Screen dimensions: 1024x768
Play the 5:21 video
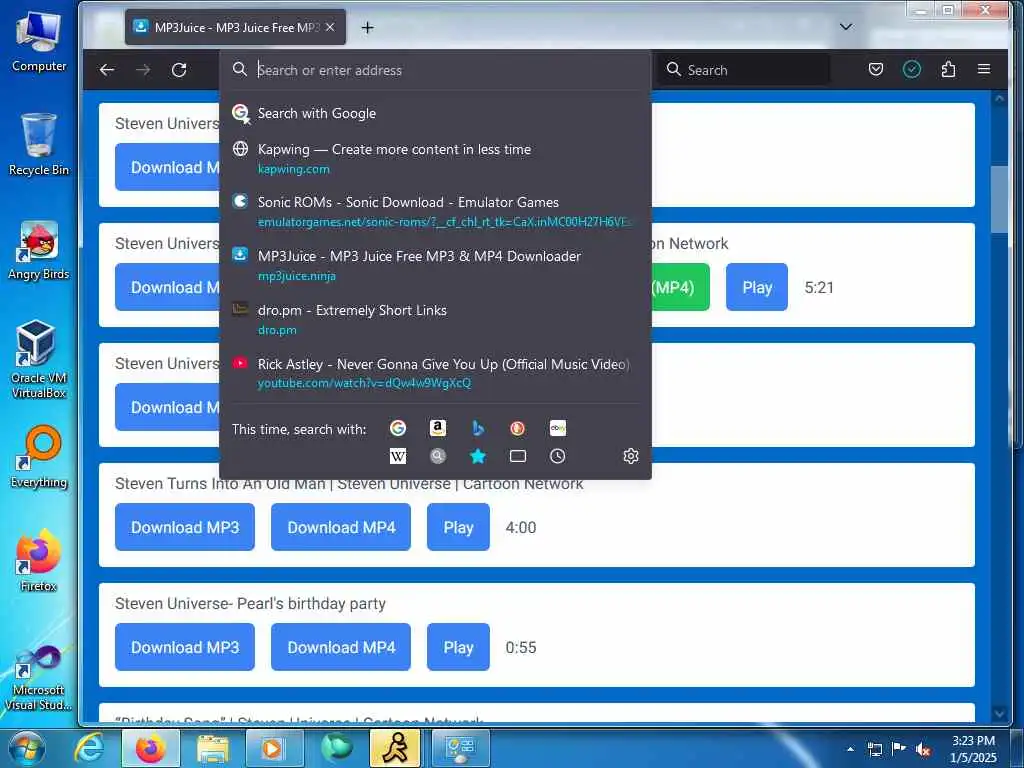(757, 287)
